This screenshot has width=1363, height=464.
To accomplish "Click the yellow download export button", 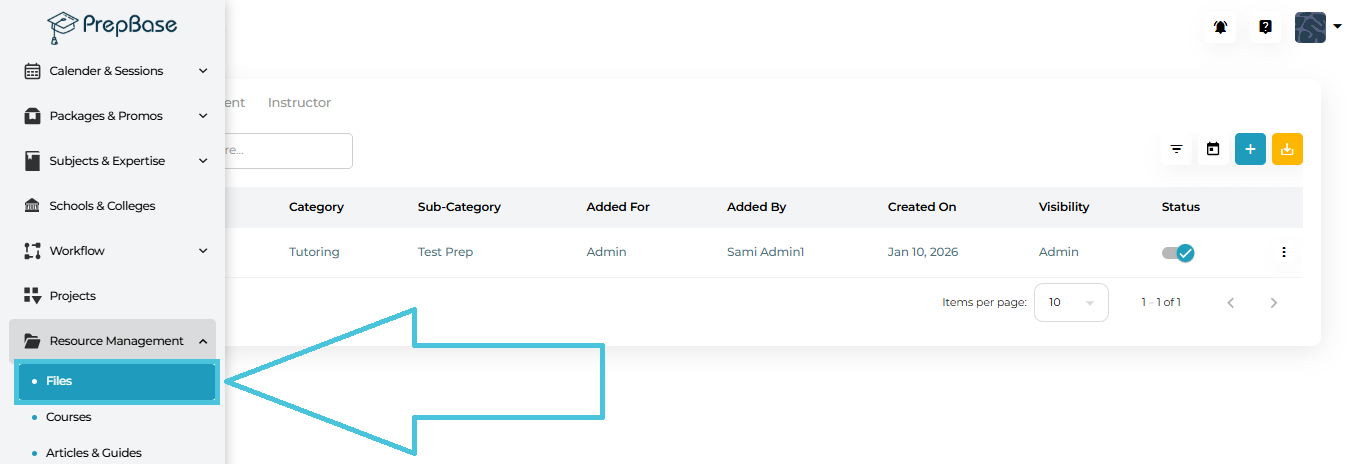I will pyautogui.click(x=1287, y=149).
